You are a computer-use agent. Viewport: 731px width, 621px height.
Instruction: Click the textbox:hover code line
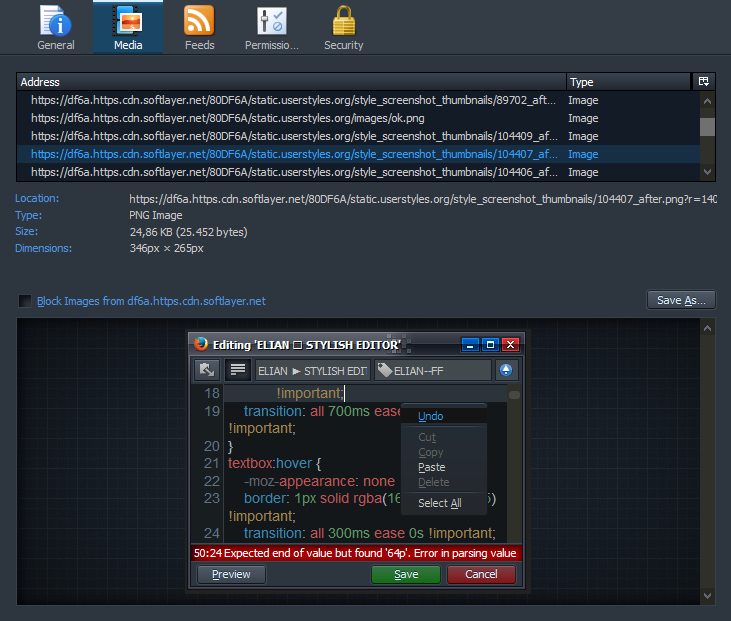pos(274,463)
